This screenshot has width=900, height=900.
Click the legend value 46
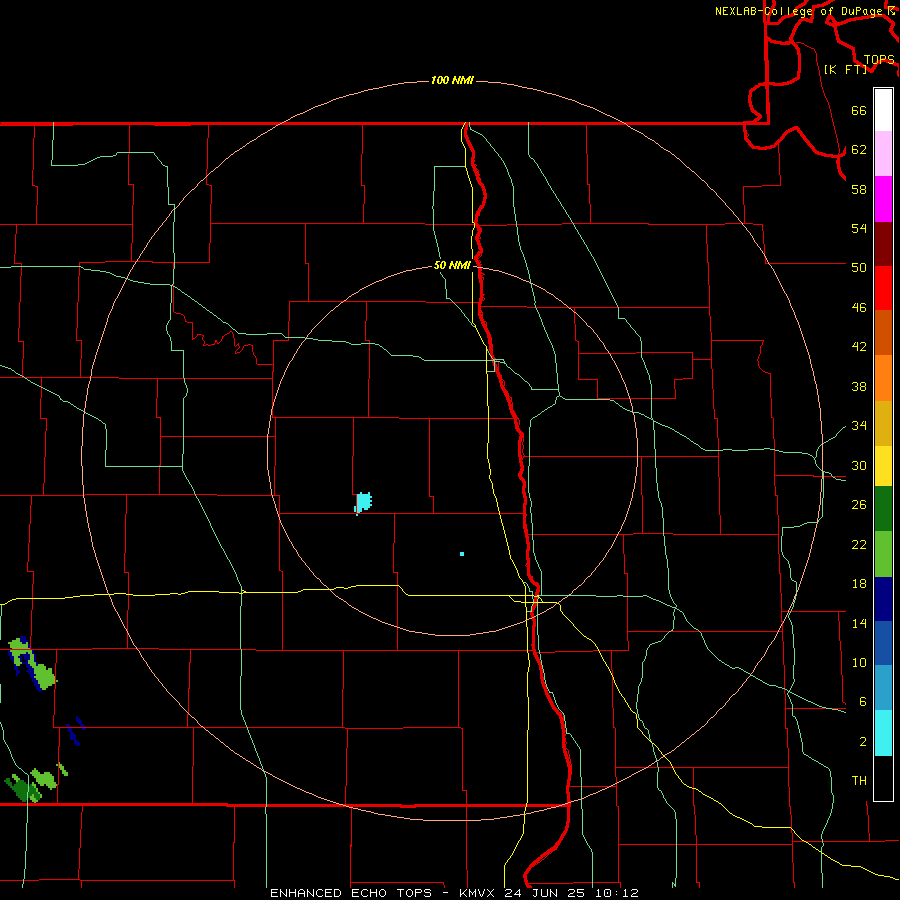tap(859, 308)
